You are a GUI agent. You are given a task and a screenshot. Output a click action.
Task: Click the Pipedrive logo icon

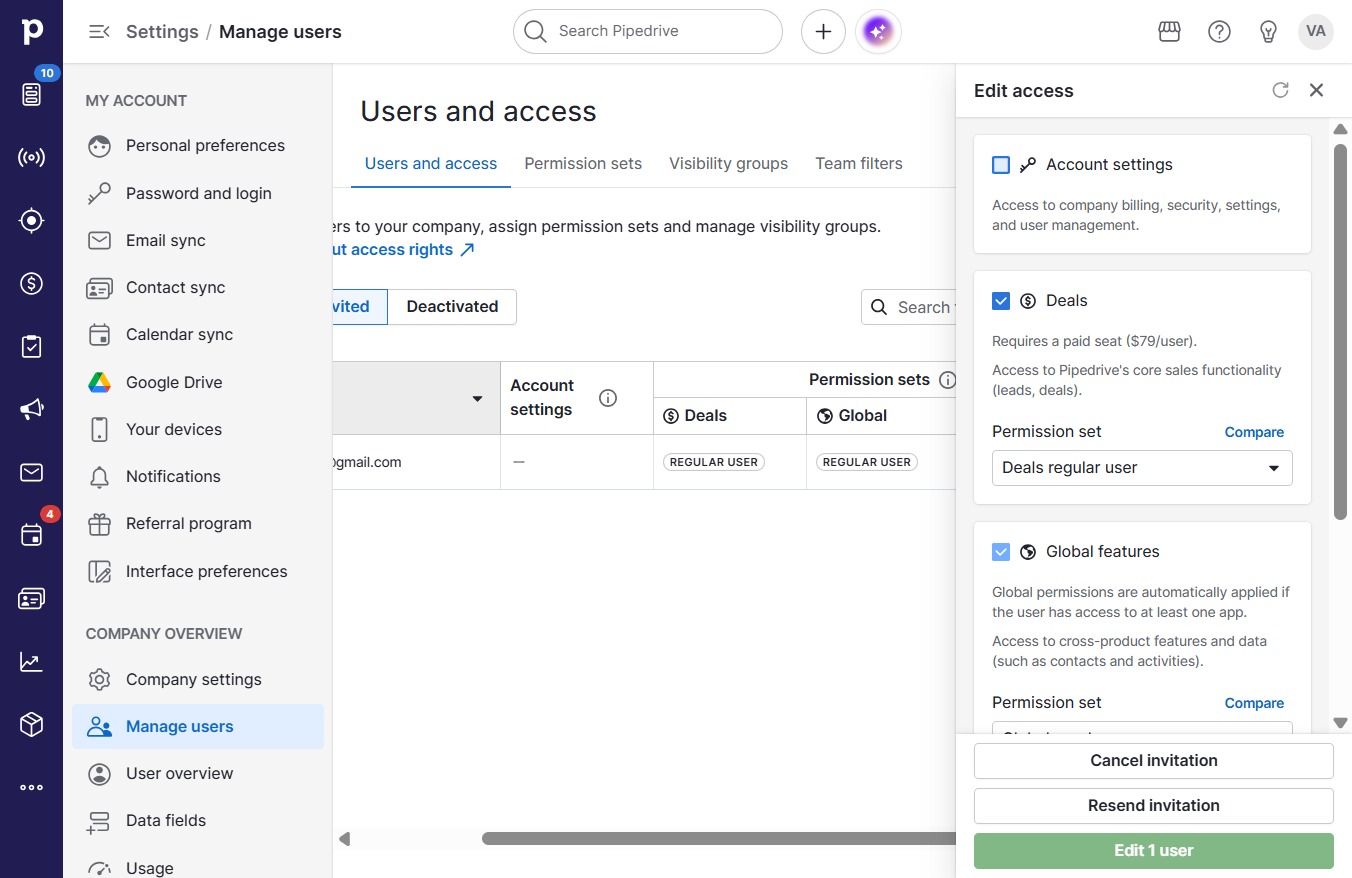pyautogui.click(x=31, y=31)
